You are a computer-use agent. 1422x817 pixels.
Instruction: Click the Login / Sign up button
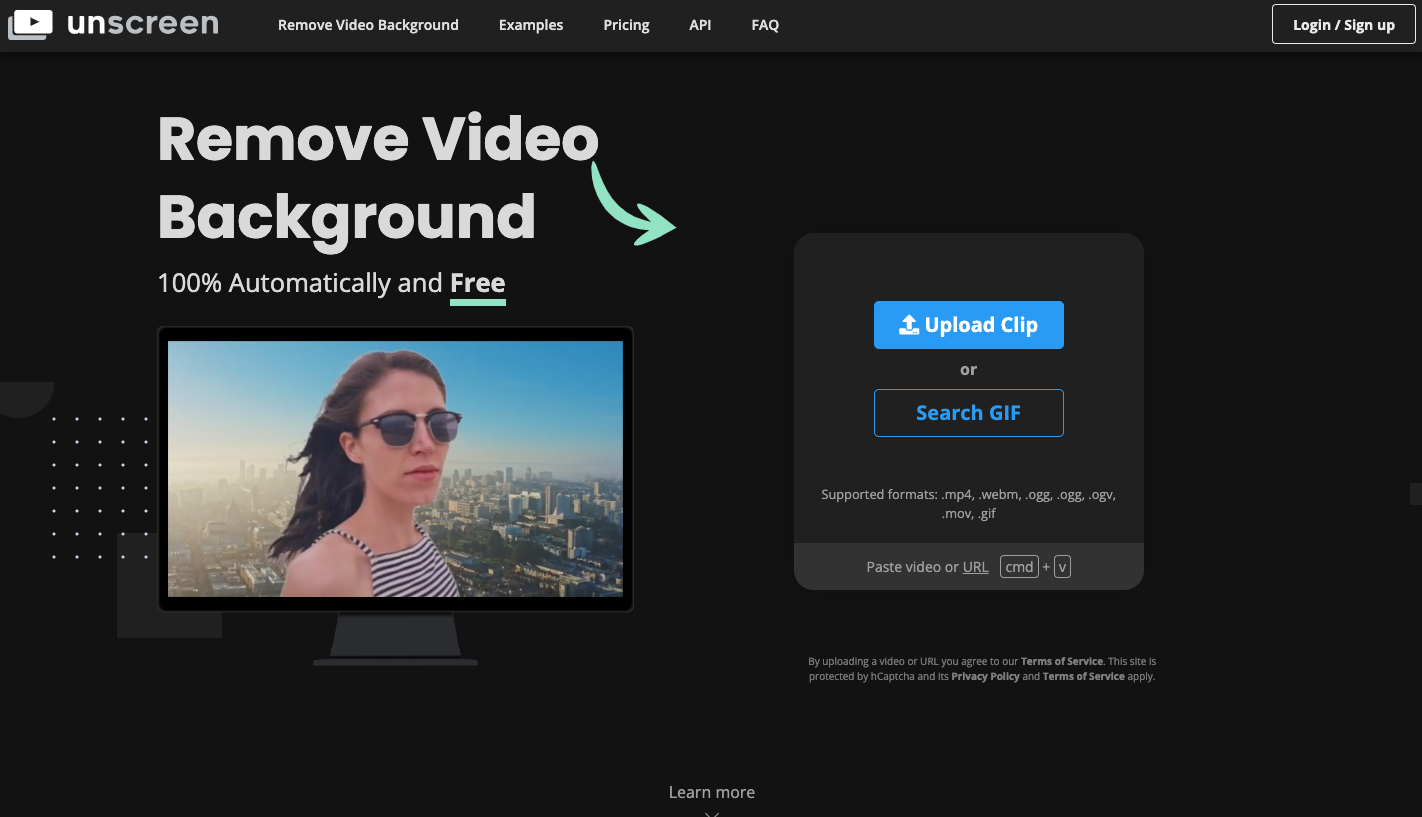(1343, 24)
